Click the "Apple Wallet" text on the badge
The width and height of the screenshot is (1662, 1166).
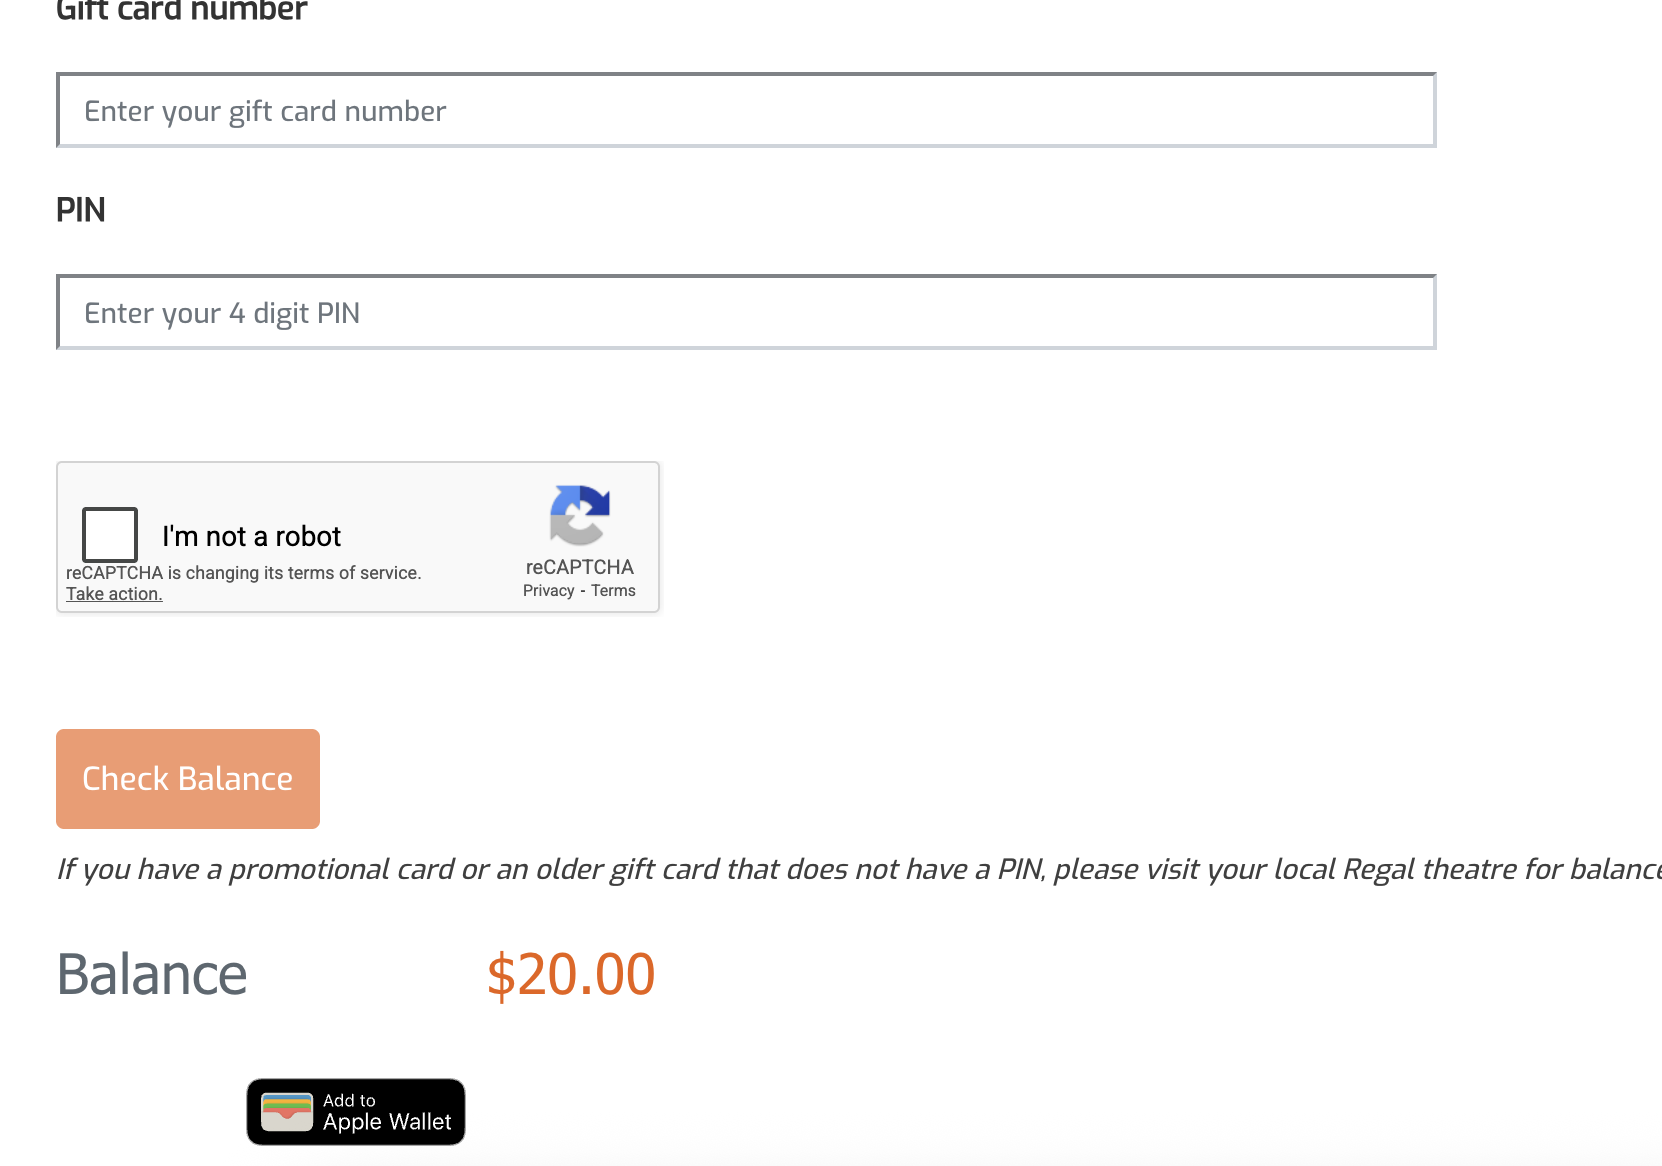pyautogui.click(x=387, y=1123)
